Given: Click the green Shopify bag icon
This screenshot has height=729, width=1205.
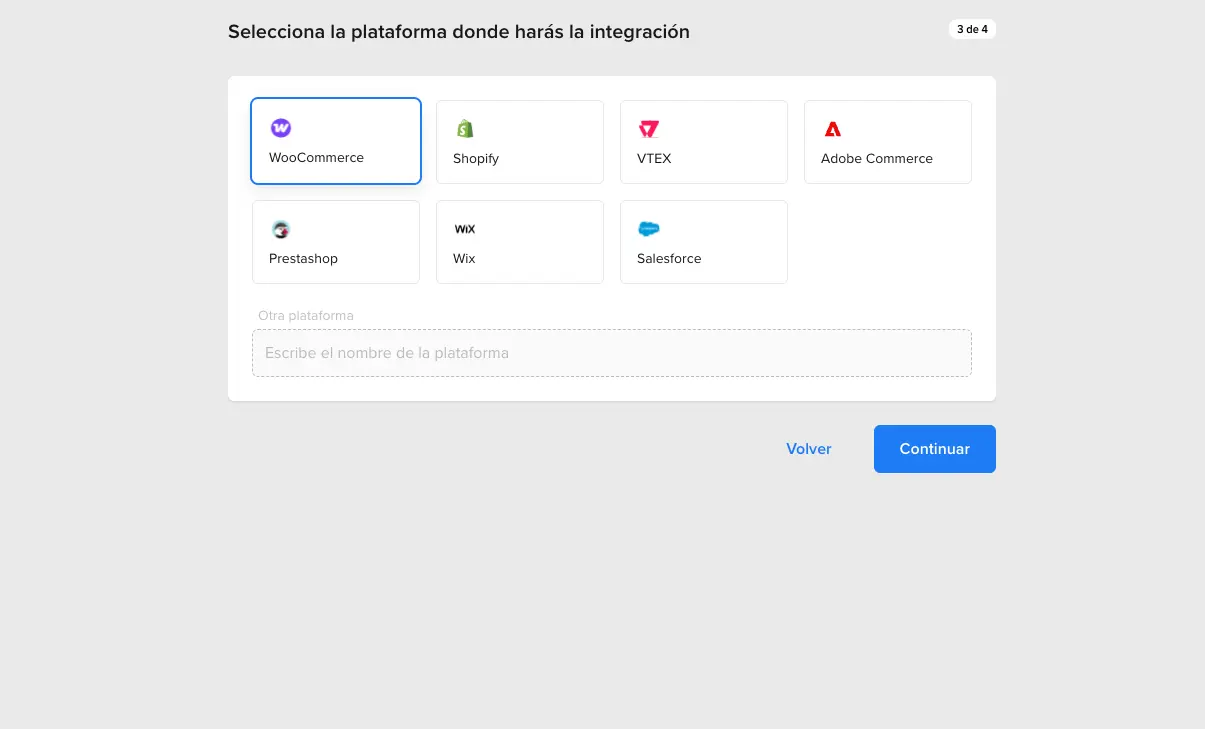Looking at the screenshot, I should 465,129.
